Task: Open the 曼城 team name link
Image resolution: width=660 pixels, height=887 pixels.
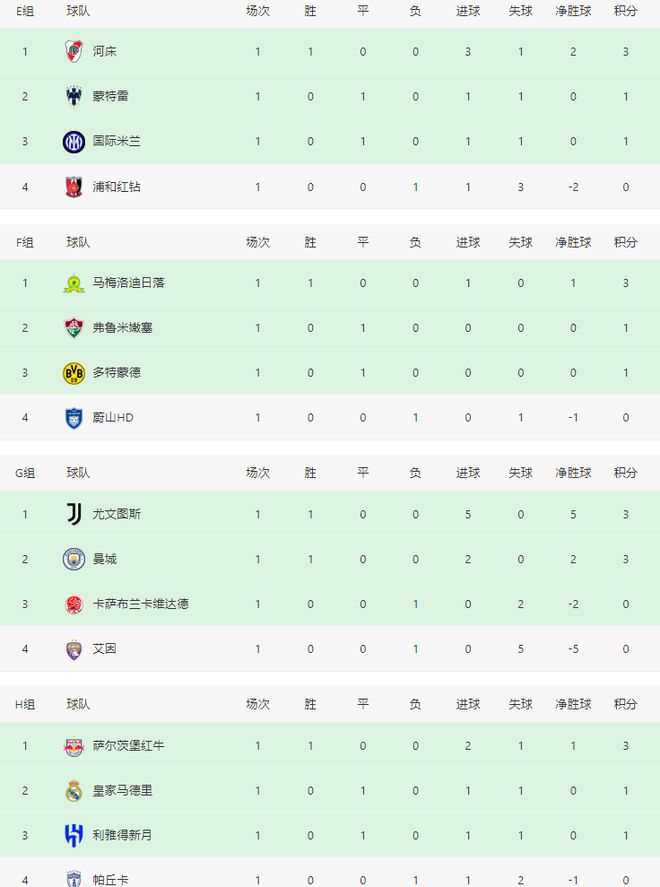Action: [x=104, y=559]
